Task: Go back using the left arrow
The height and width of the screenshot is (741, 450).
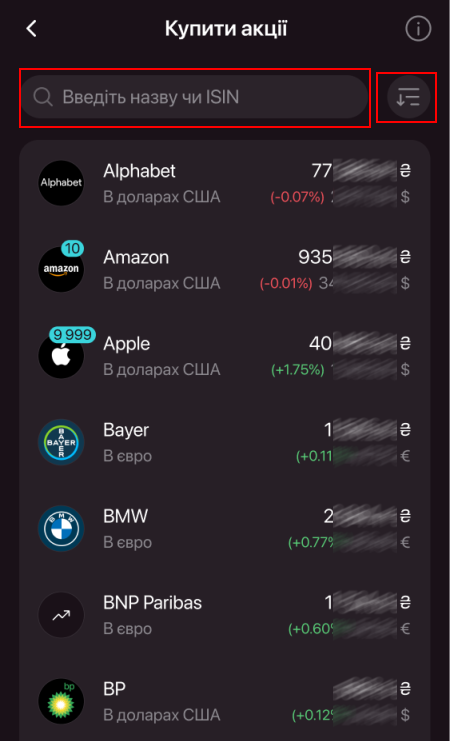Action: coord(31,29)
